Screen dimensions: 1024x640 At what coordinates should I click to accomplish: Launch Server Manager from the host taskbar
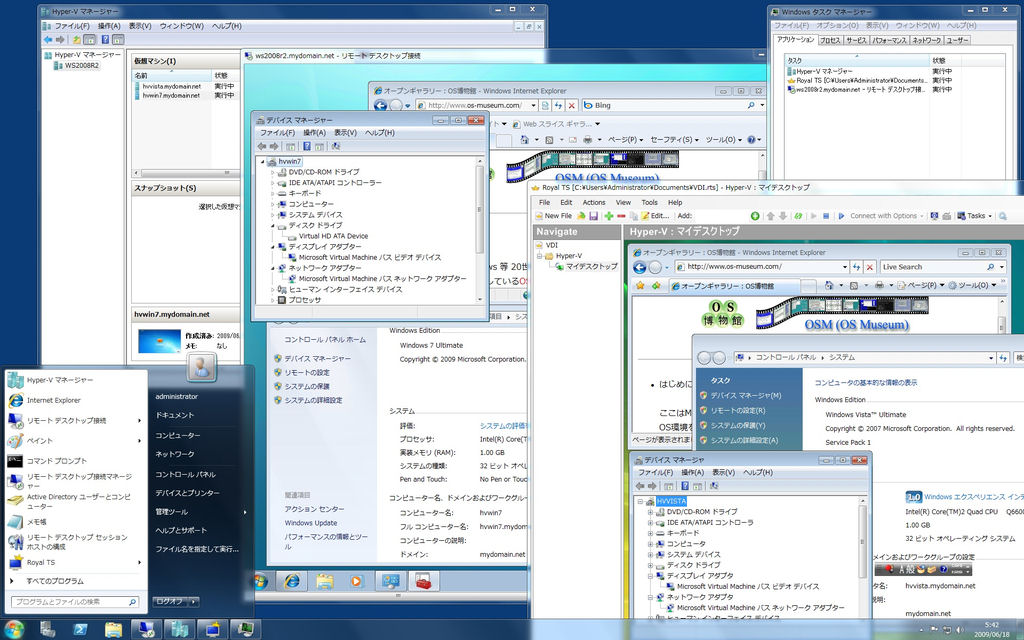[48, 629]
